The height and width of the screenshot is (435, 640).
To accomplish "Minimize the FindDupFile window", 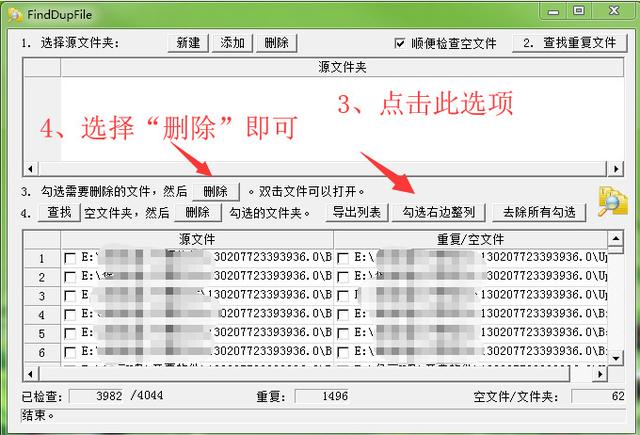I will point(553,12).
